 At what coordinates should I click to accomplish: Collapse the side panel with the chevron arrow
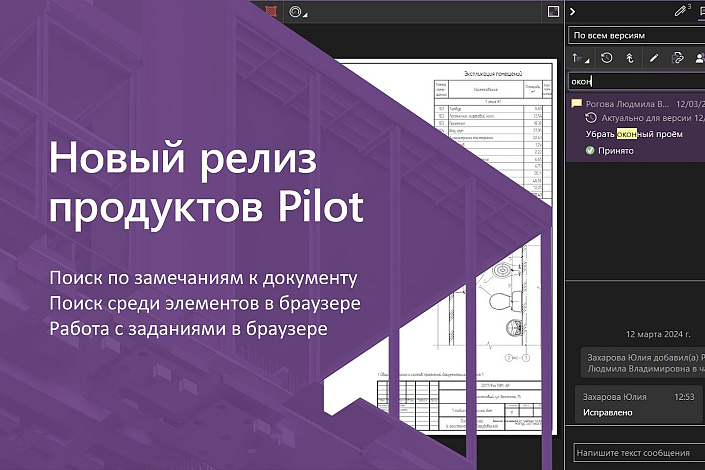point(572,11)
